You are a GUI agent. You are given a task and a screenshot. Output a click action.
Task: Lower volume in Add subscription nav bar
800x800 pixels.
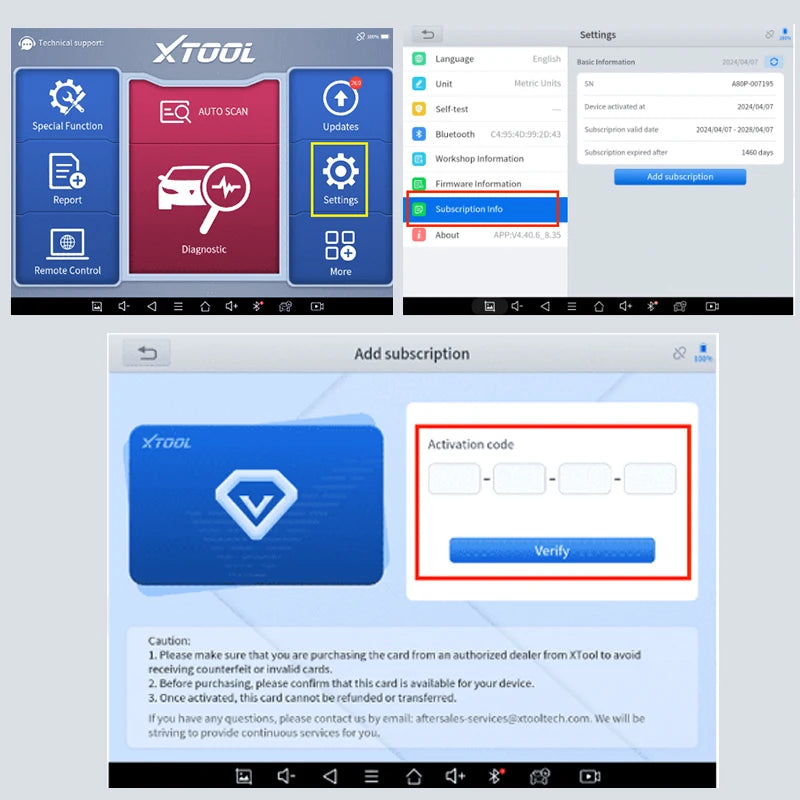[286, 776]
